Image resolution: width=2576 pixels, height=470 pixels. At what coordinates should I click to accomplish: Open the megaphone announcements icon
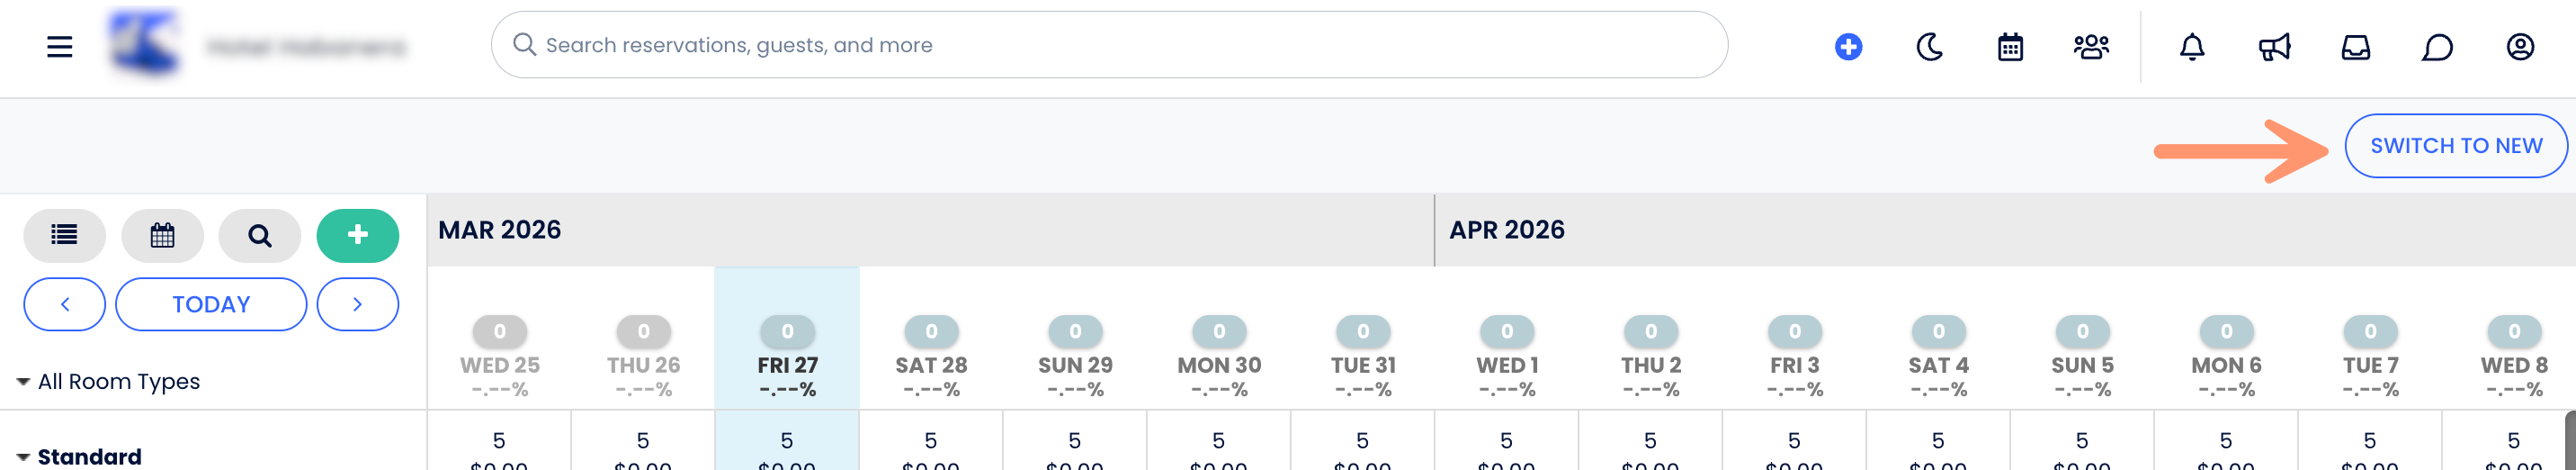(x=2274, y=47)
